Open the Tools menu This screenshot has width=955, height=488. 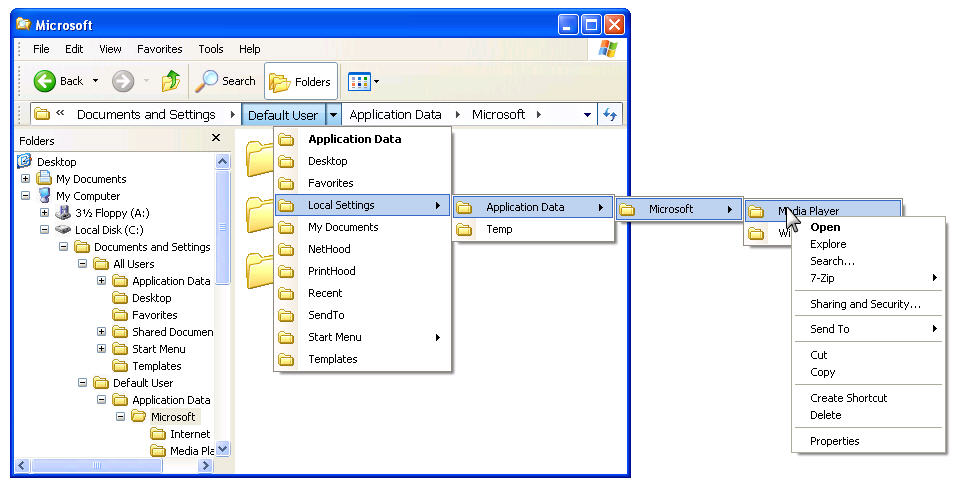(x=211, y=49)
